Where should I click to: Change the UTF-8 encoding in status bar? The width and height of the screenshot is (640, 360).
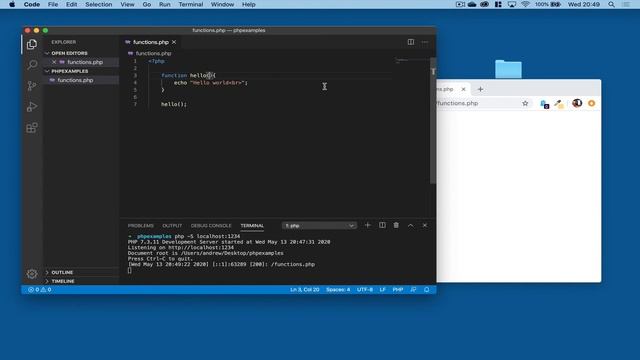(365, 289)
